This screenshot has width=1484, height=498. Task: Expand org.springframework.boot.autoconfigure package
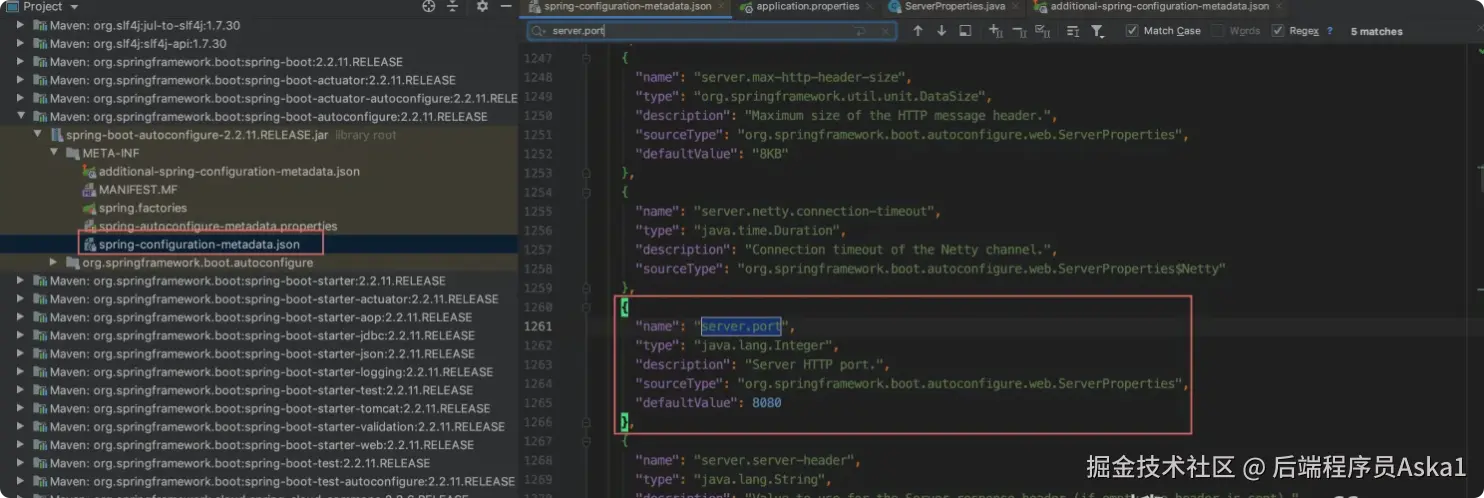pyautogui.click(x=54, y=262)
